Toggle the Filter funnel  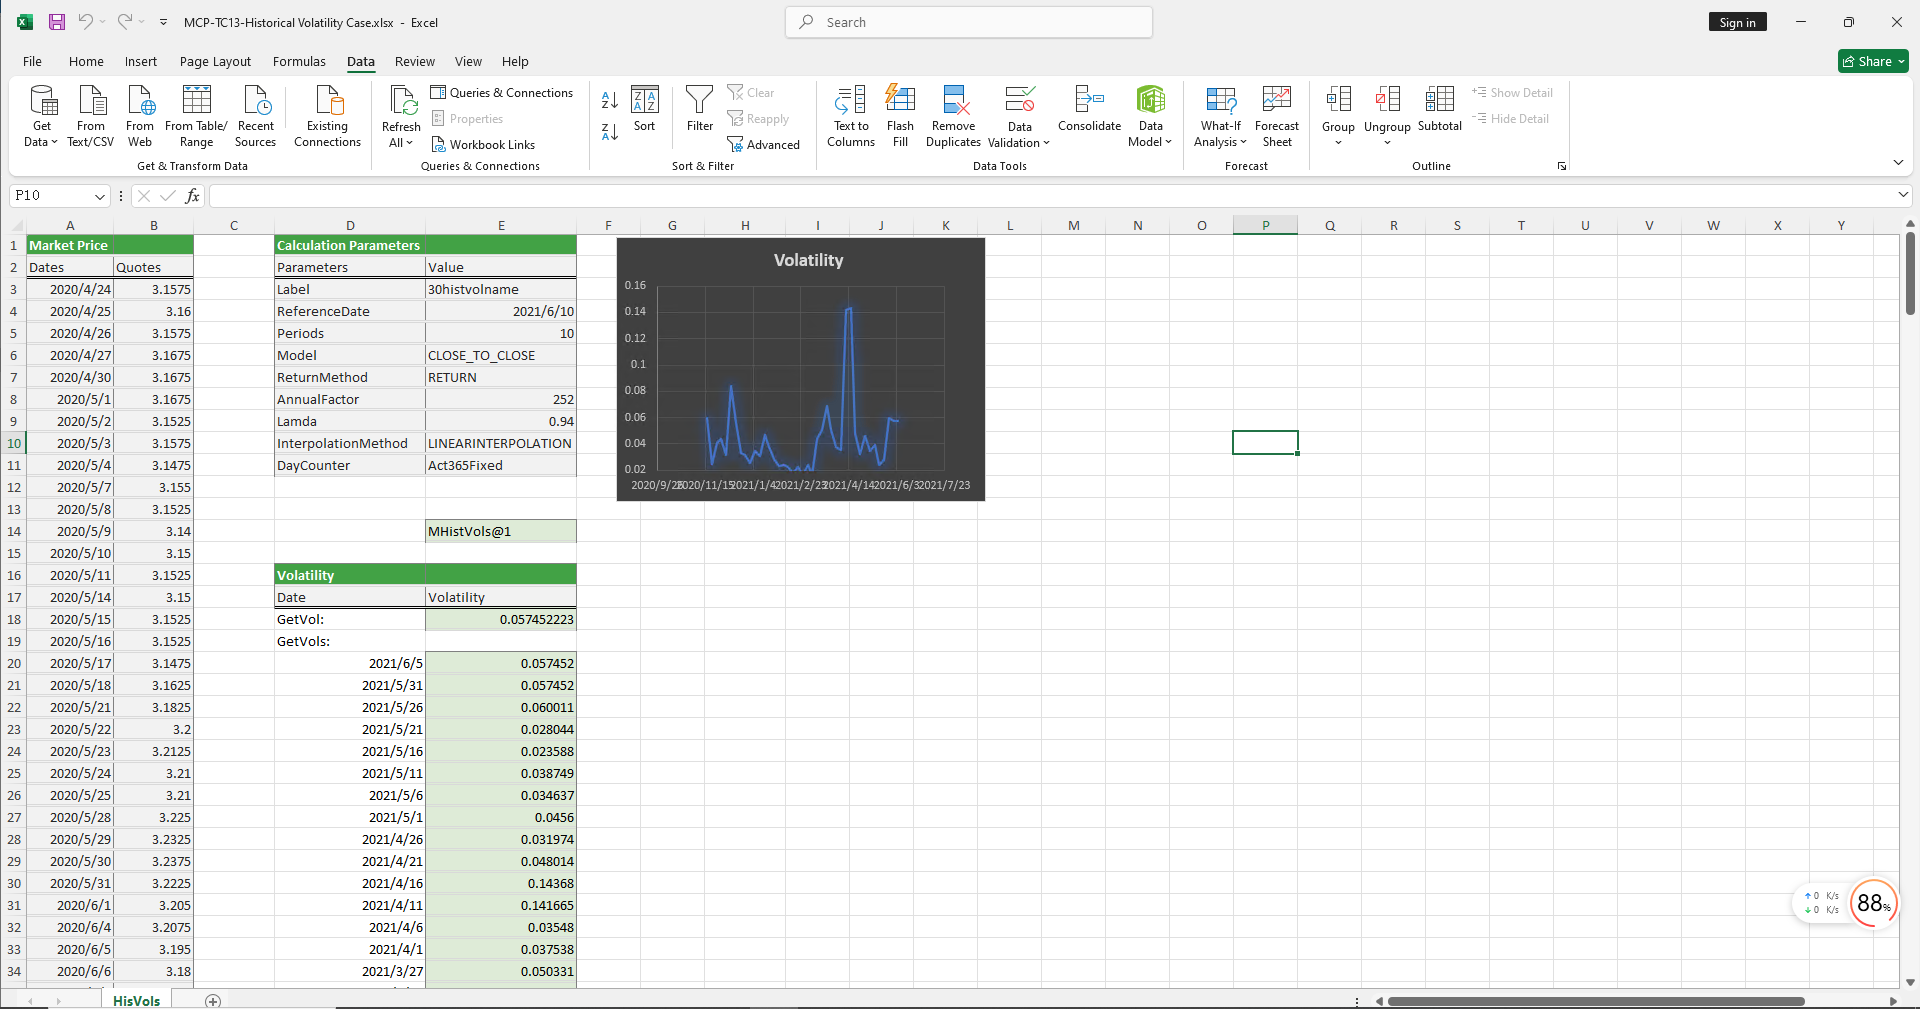pos(700,109)
